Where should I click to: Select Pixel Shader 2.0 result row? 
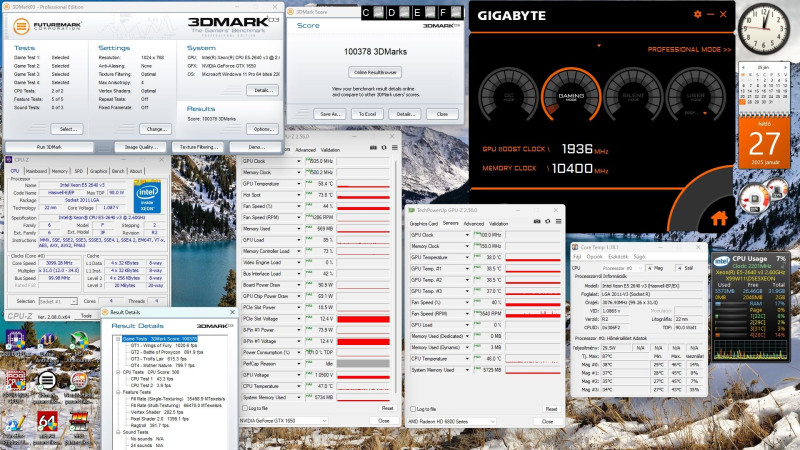tap(159, 418)
